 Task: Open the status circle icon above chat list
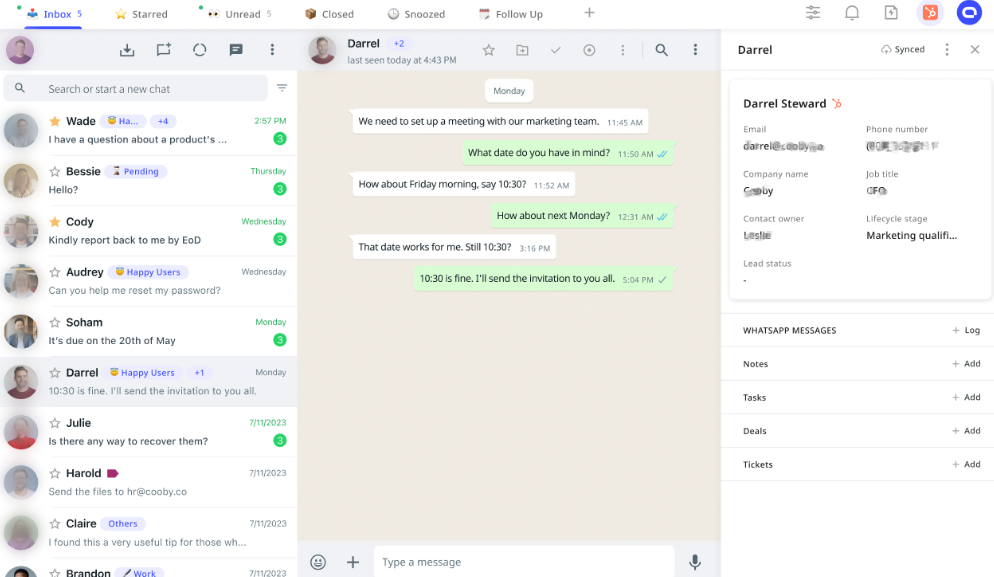[200, 50]
